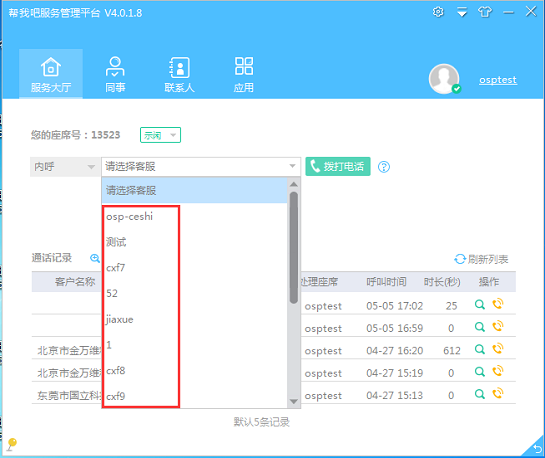The image size is (545, 458).
Task: Open the 应用 tab
Action: pos(244,74)
